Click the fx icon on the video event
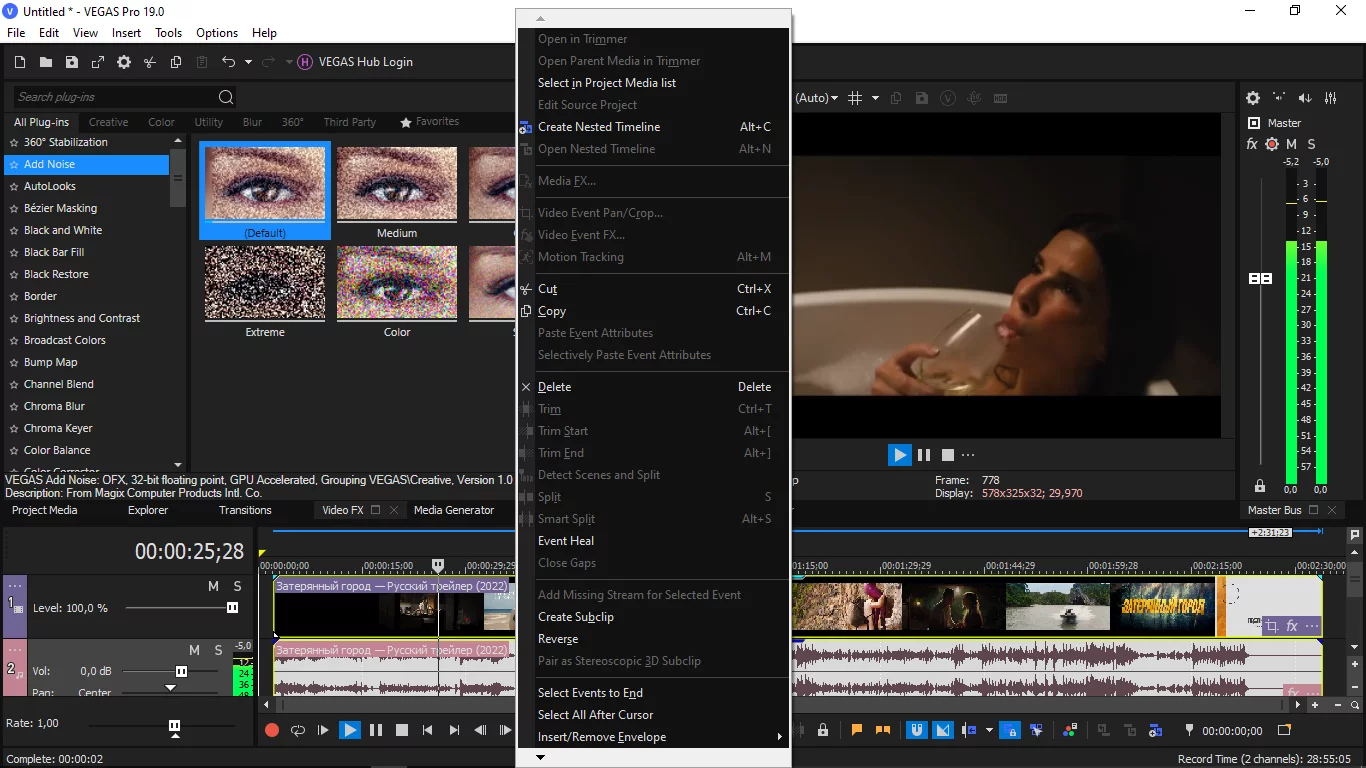Viewport: 1366px width, 768px height. pos(1292,626)
